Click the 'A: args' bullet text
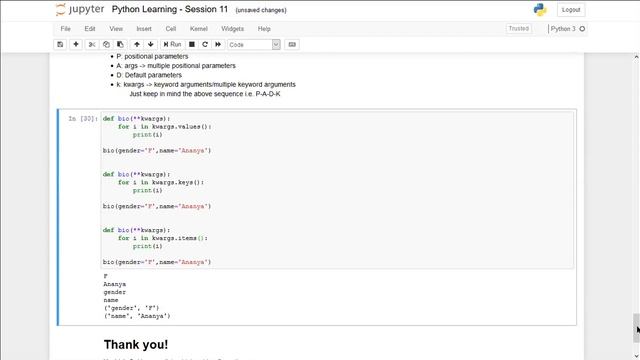The height and width of the screenshot is (360, 640). click(x=176, y=66)
